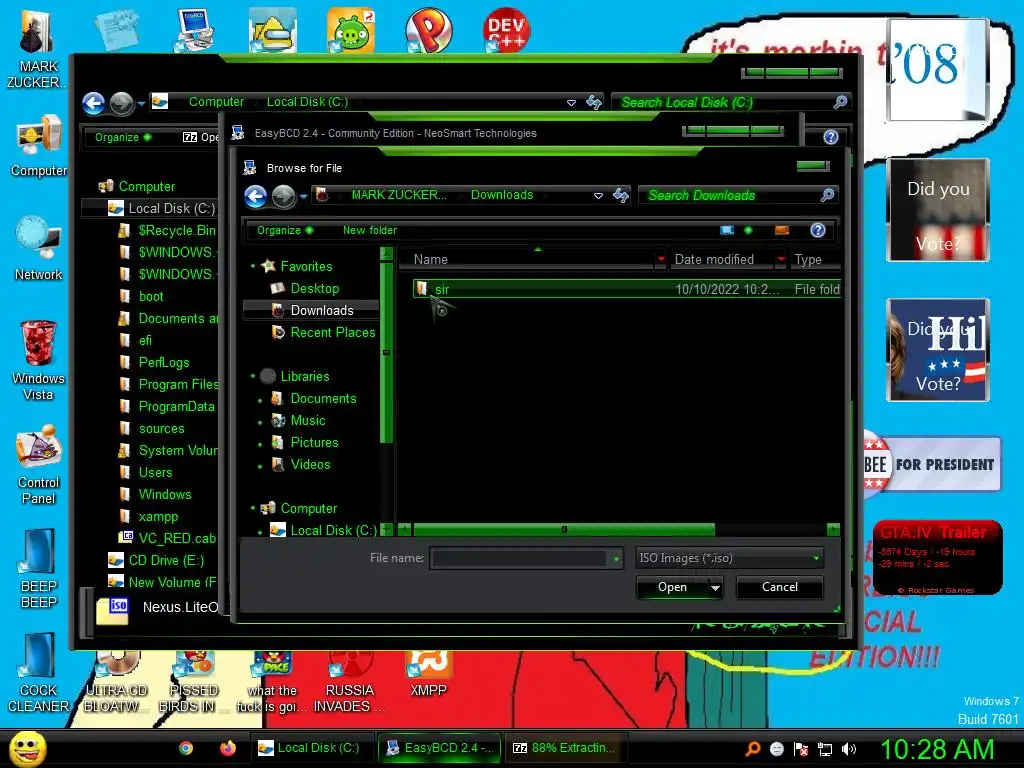Toggle preview pane icon in Browse dialog
The height and width of the screenshot is (768, 1024).
(782, 230)
